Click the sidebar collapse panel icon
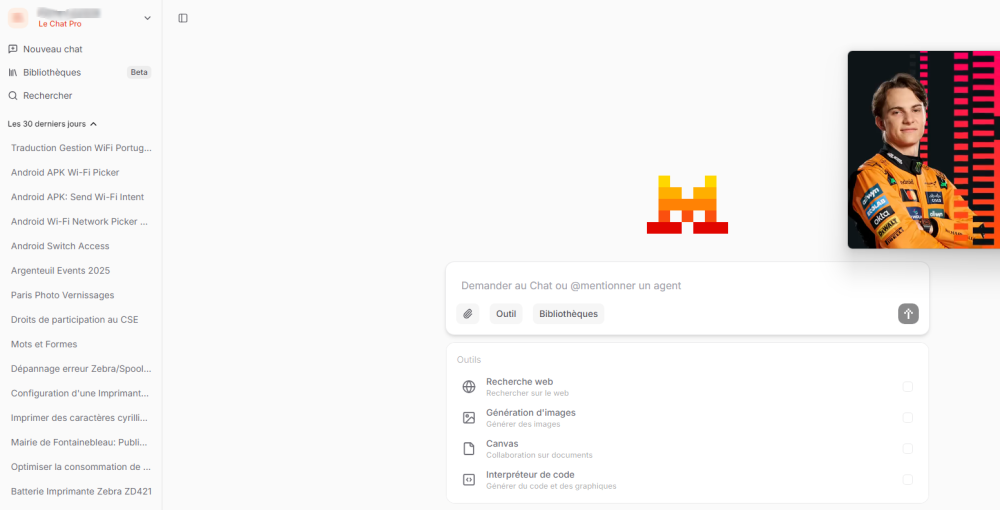 tap(183, 18)
